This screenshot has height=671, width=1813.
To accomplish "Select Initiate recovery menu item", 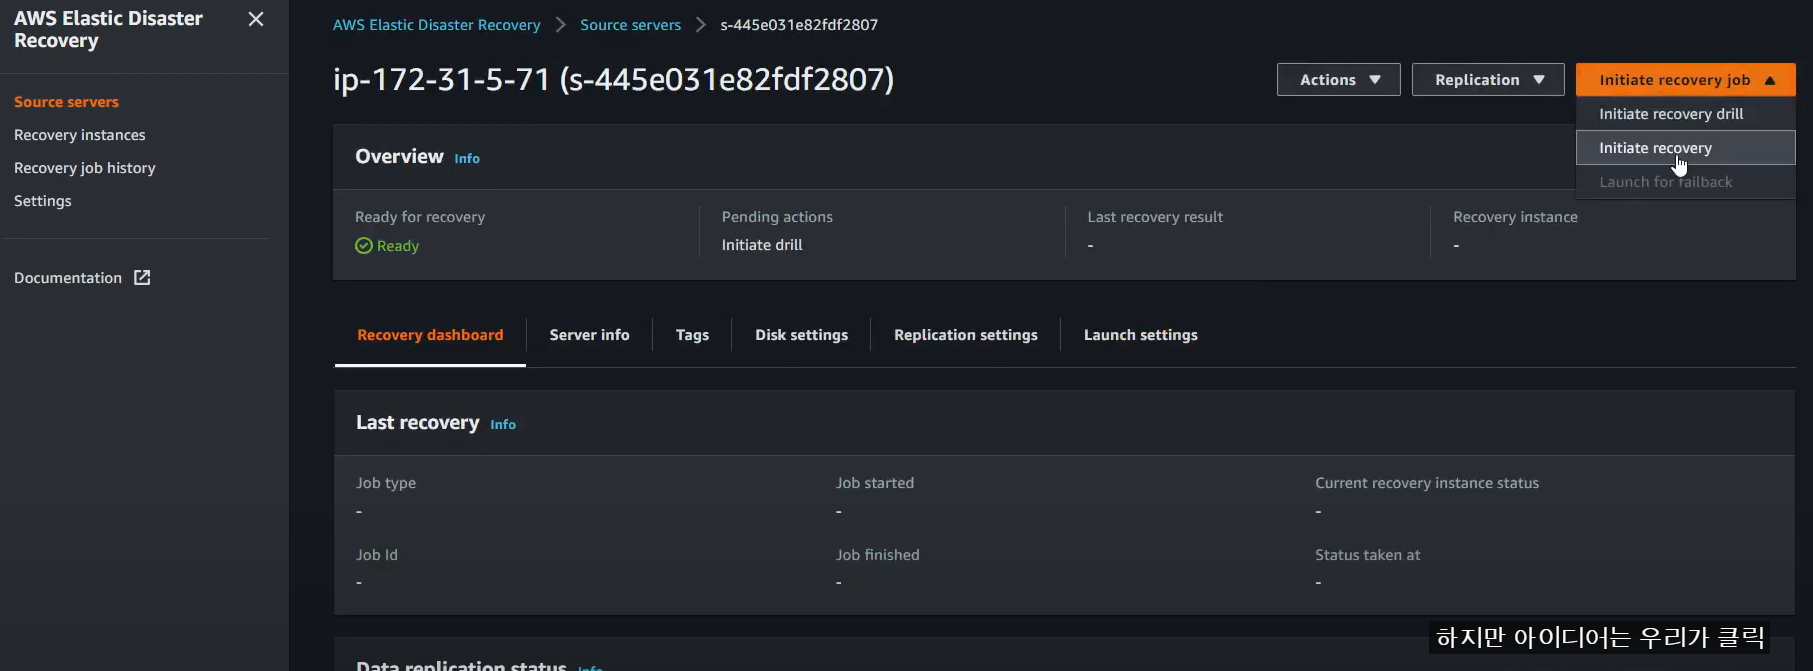I will pos(1686,148).
